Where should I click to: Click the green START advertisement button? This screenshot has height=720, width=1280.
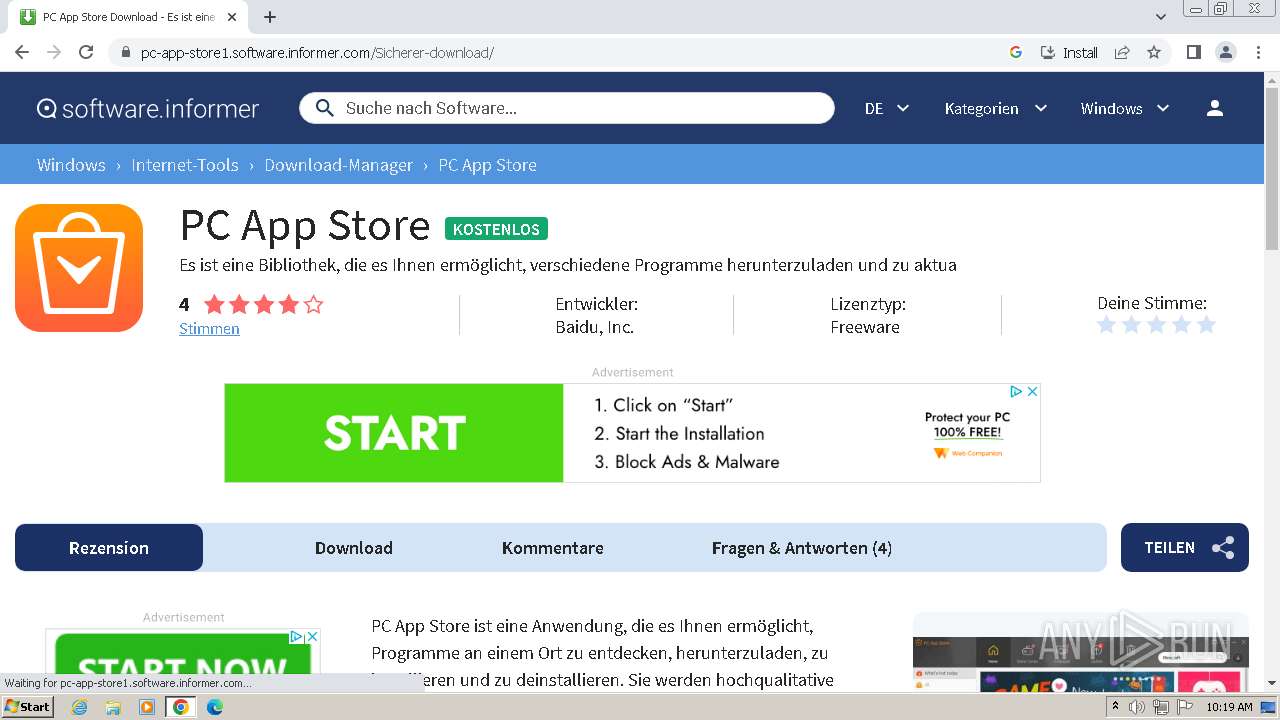click(x=394, y=433)
